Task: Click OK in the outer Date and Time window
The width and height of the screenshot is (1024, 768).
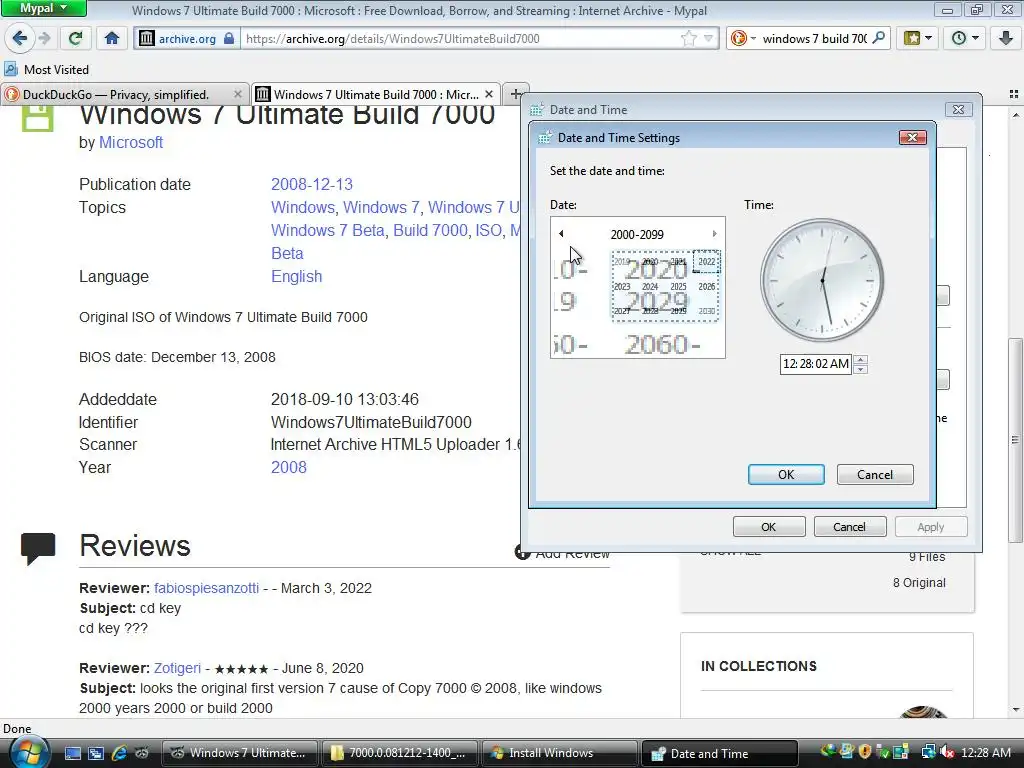Action: click(x=769, y=527)
